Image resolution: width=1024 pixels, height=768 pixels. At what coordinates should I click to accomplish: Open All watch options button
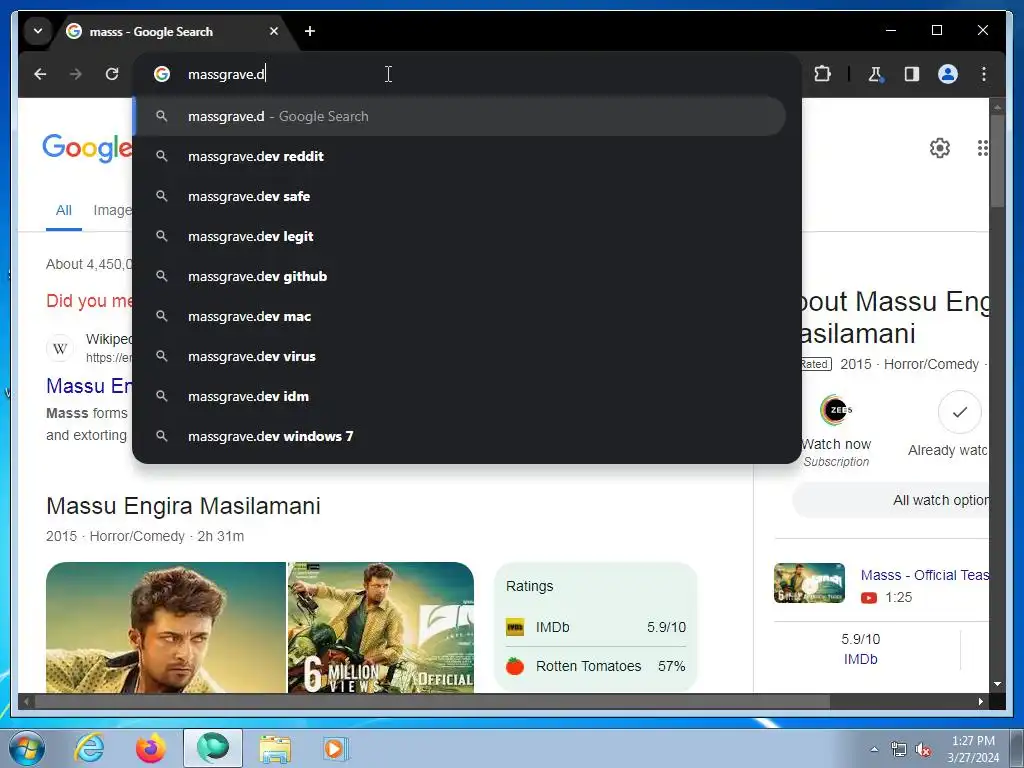point(892,500)
